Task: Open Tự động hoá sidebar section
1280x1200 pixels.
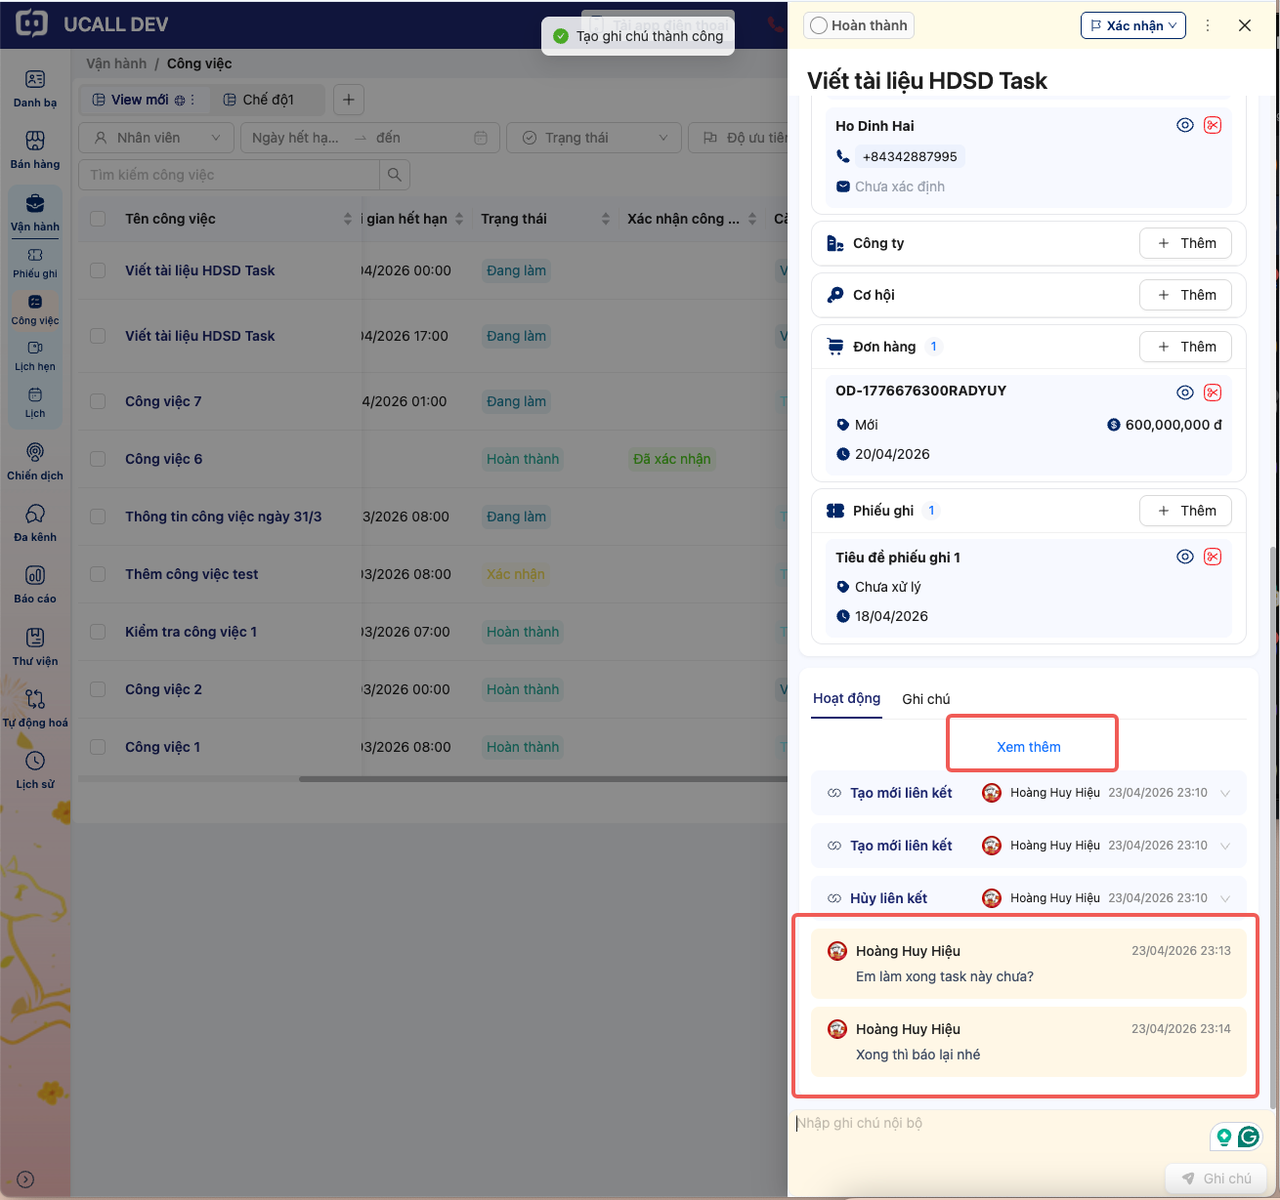Action: [35, 708]
